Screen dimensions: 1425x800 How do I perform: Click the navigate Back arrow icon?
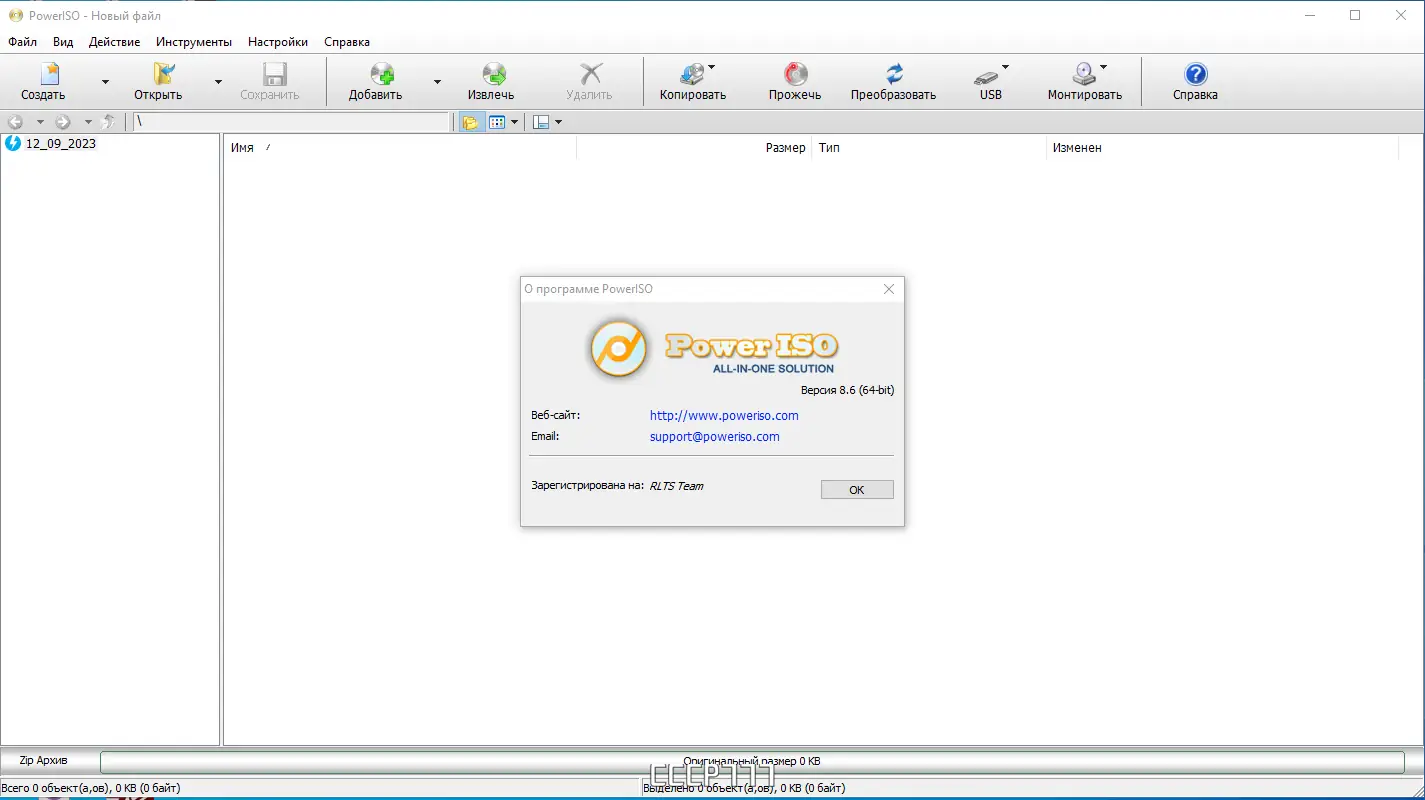[x=15, y=122]
